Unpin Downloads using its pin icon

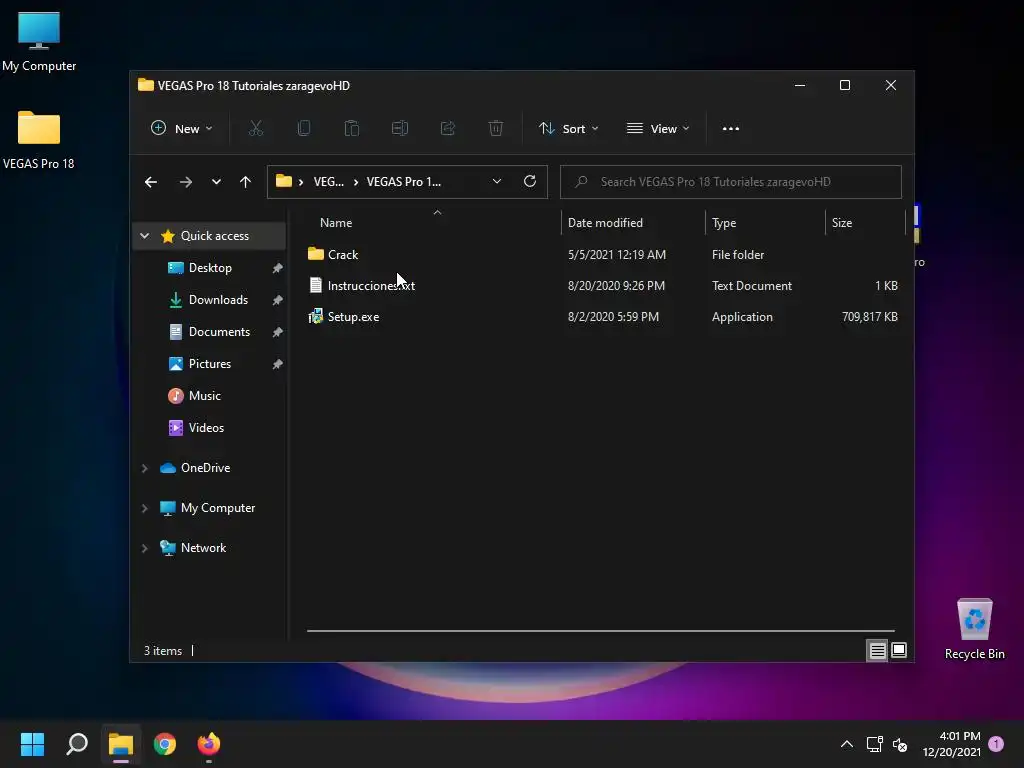278,300
